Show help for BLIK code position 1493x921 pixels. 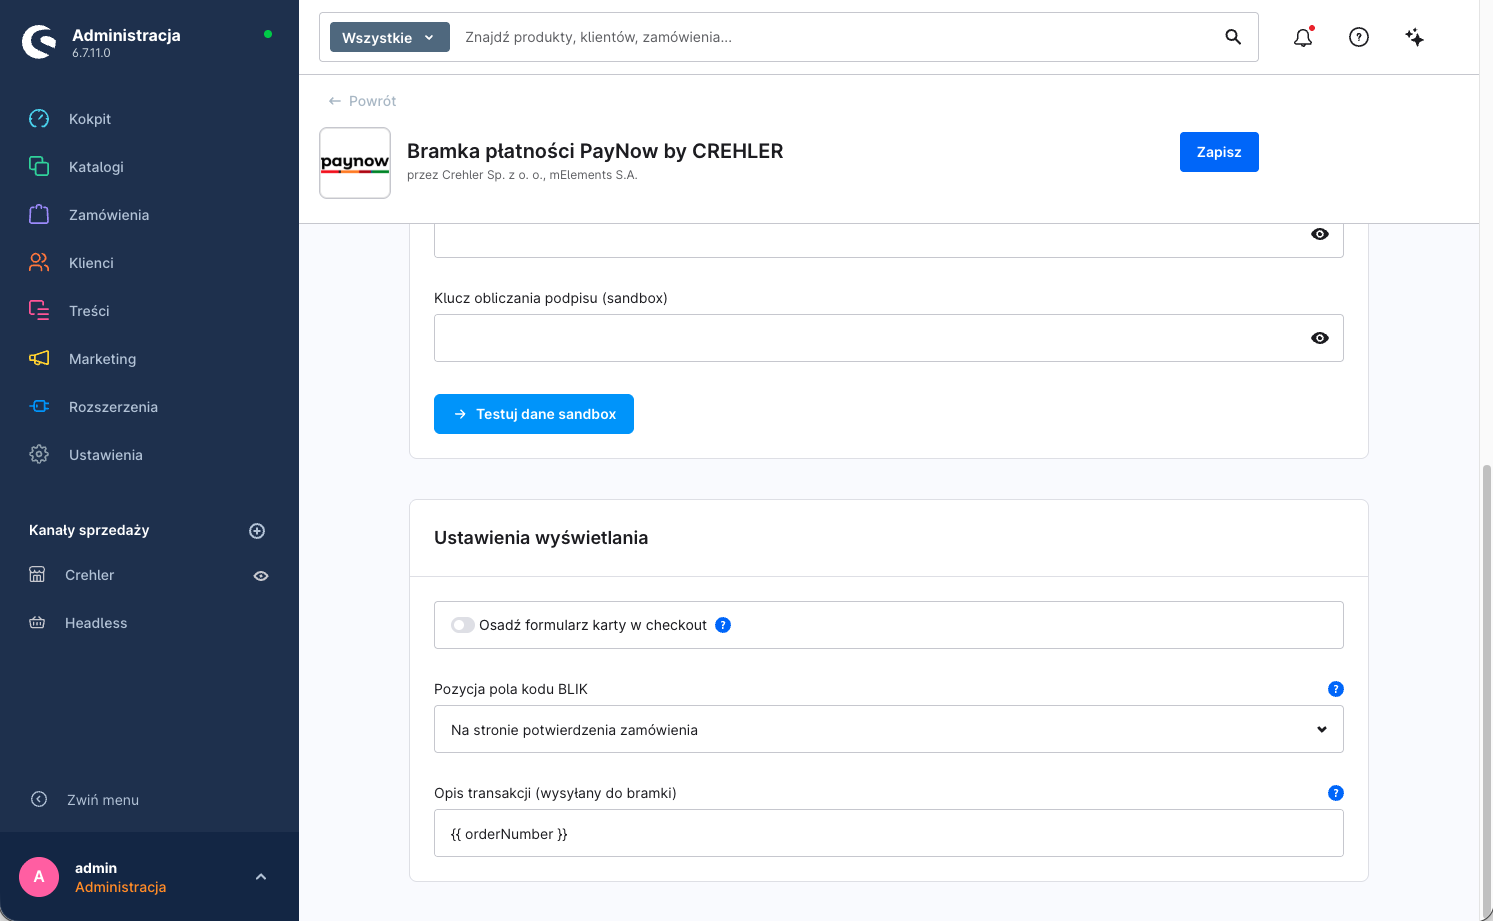[1336, 689]
